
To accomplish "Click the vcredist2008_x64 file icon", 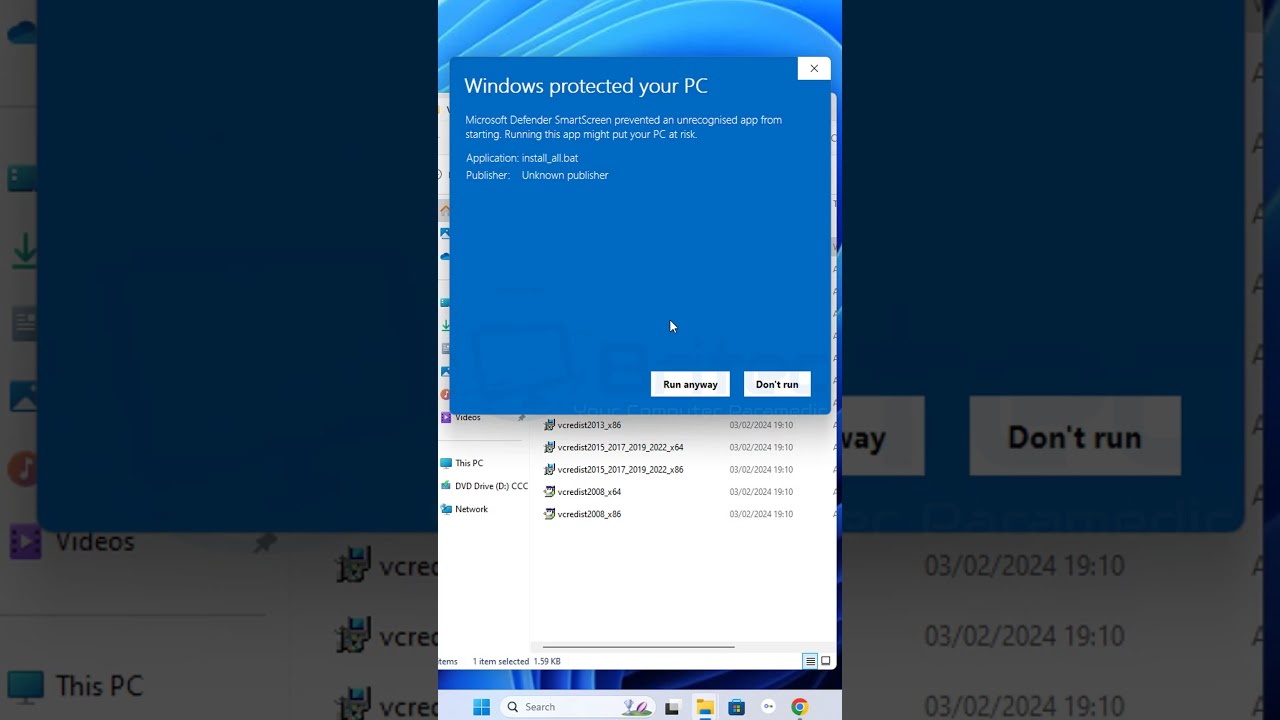I will coord(549,492).
